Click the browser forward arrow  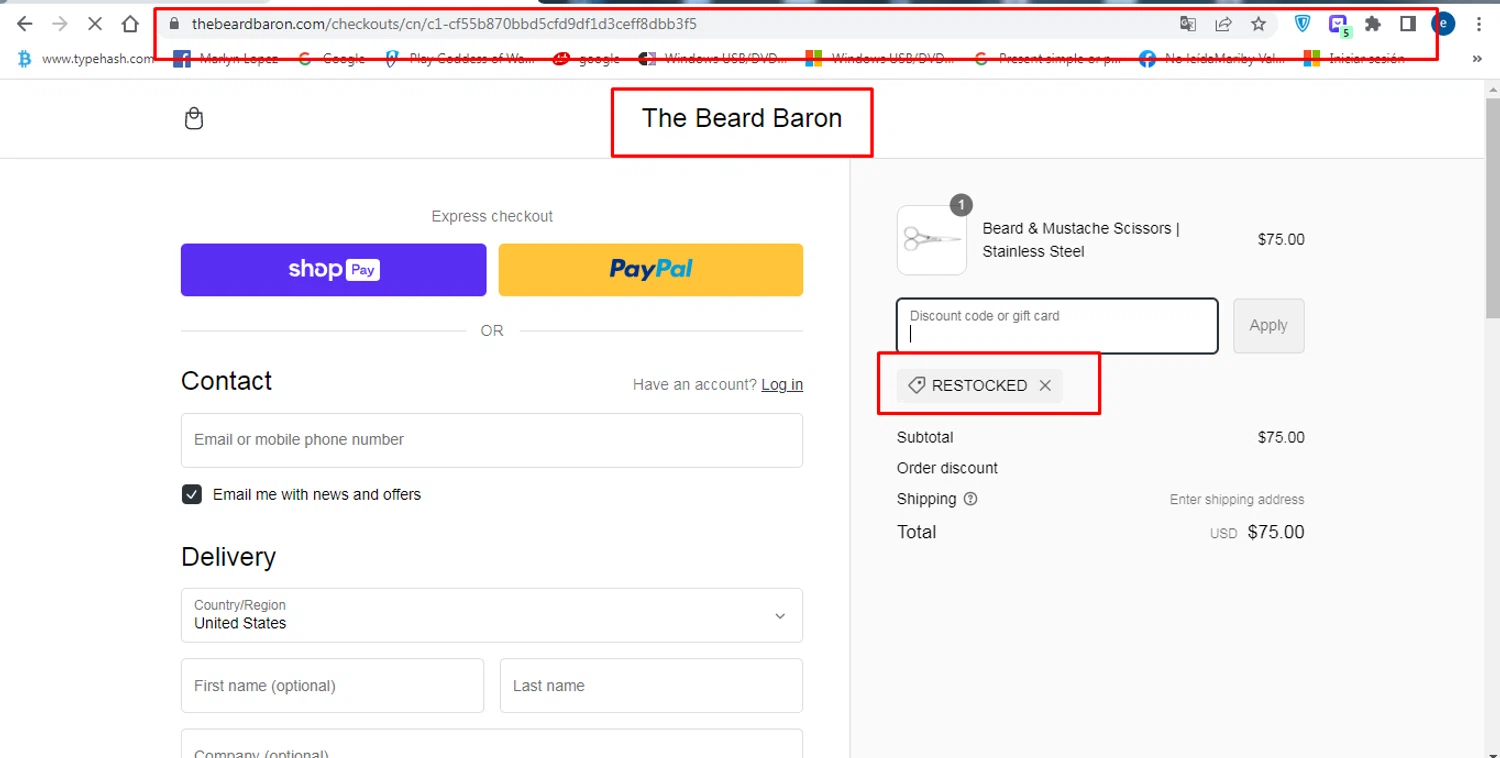click(x=60, y=24)
